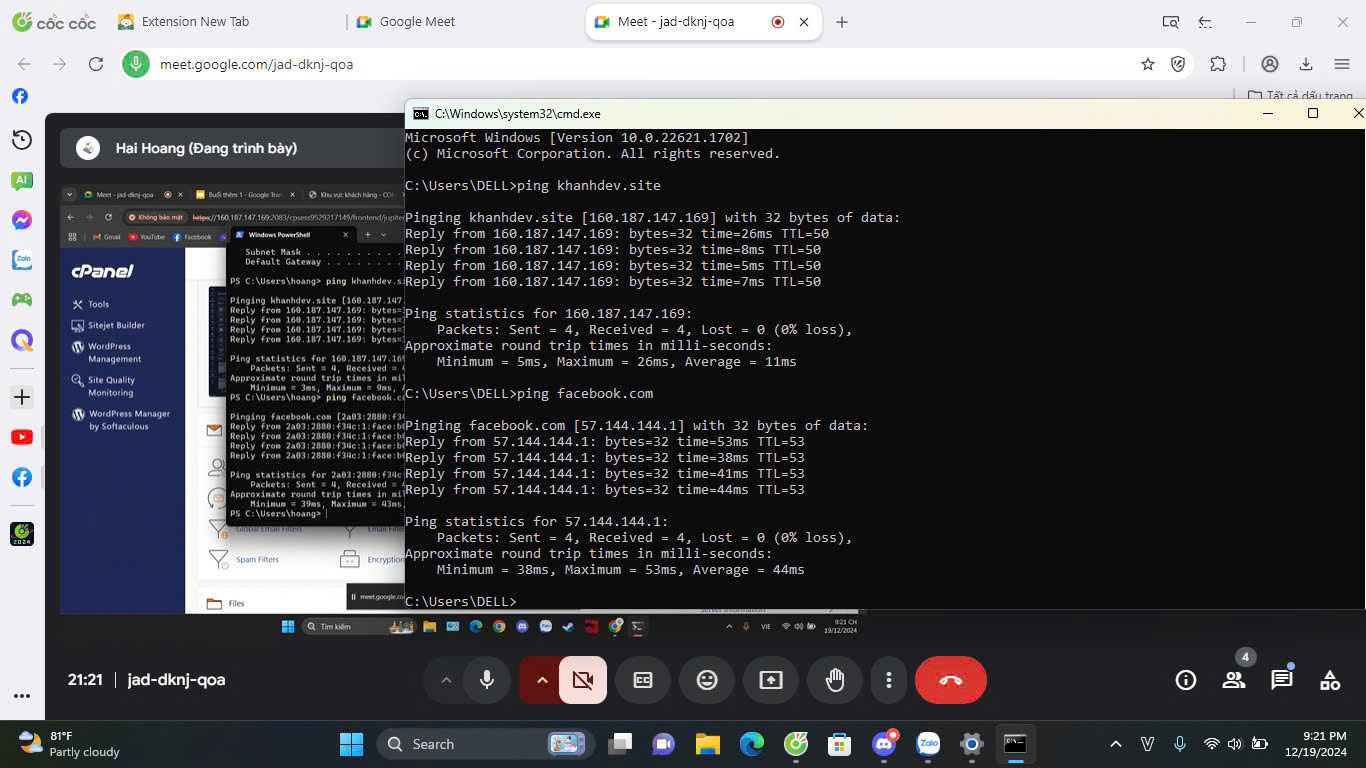Open the Cốc Cốc main hamburger menu

click(1342, 64)
